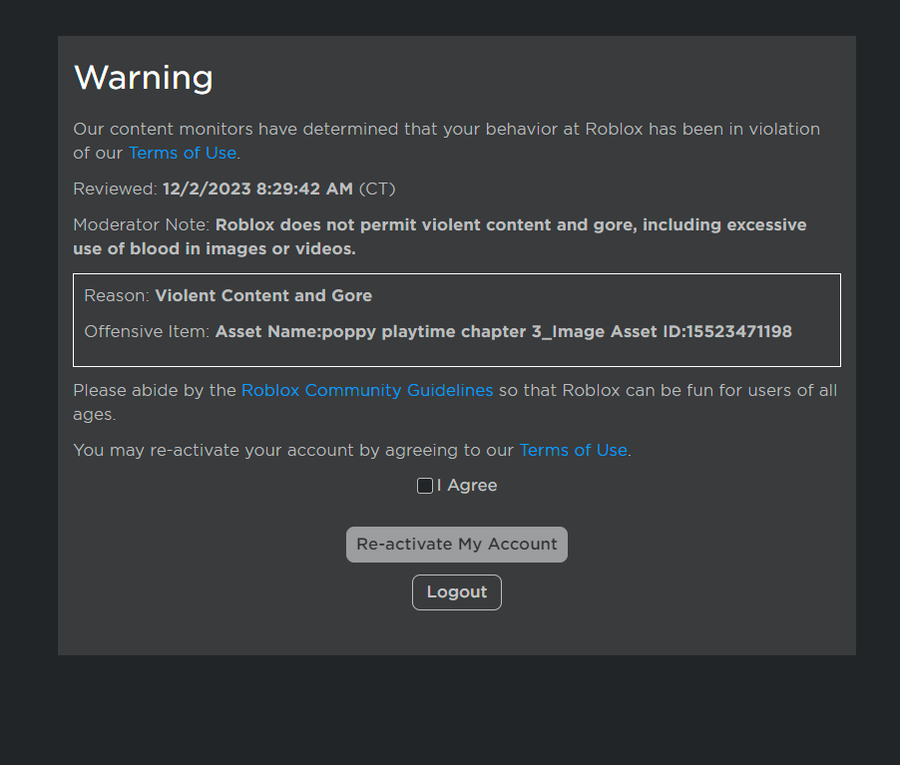The width and height of the screenshot is (900, 765).
Task: Click the I Agree label text
Action: (x=467, y=486)
